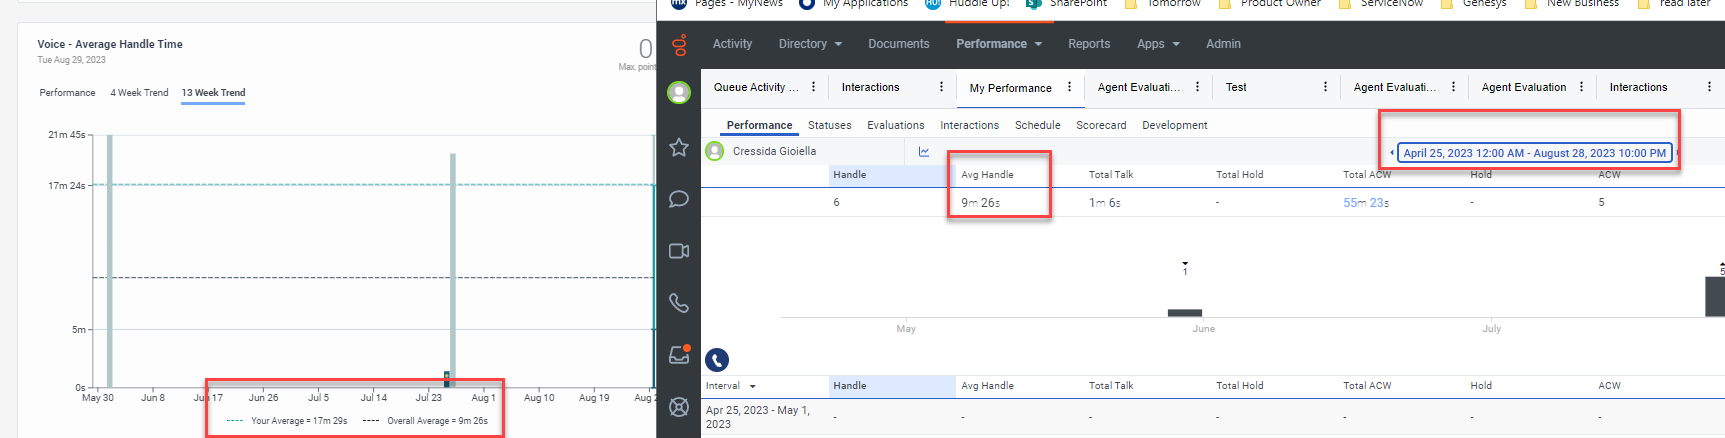Click the agent name Cressida Gioiella
This screenshot has height=438, width=1725.
tap(774, 151)
